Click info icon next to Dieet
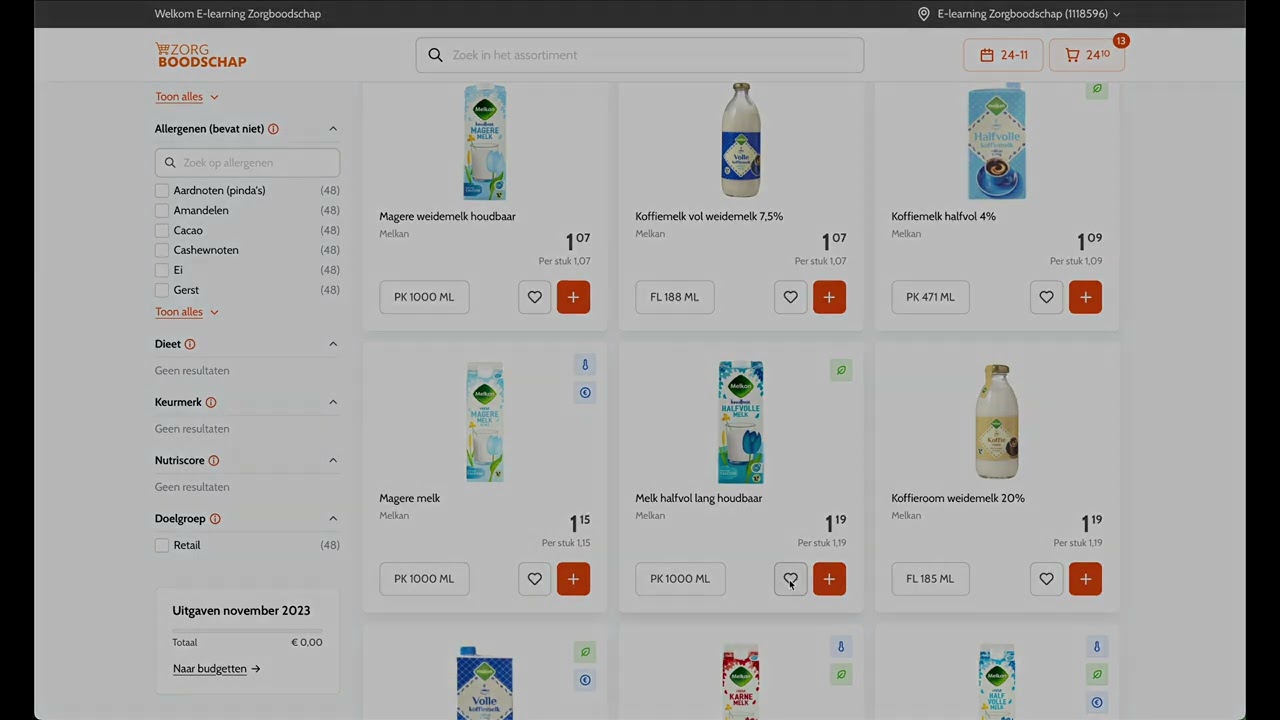Screen dimensions: 1280x720 tap(190, 344)
